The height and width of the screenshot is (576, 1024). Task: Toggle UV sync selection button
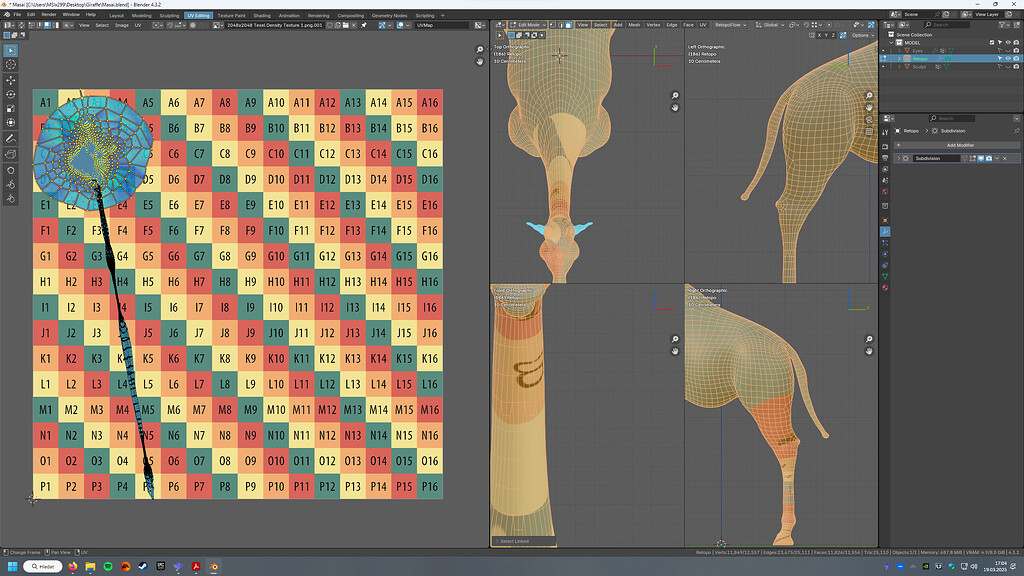(22, 25)
